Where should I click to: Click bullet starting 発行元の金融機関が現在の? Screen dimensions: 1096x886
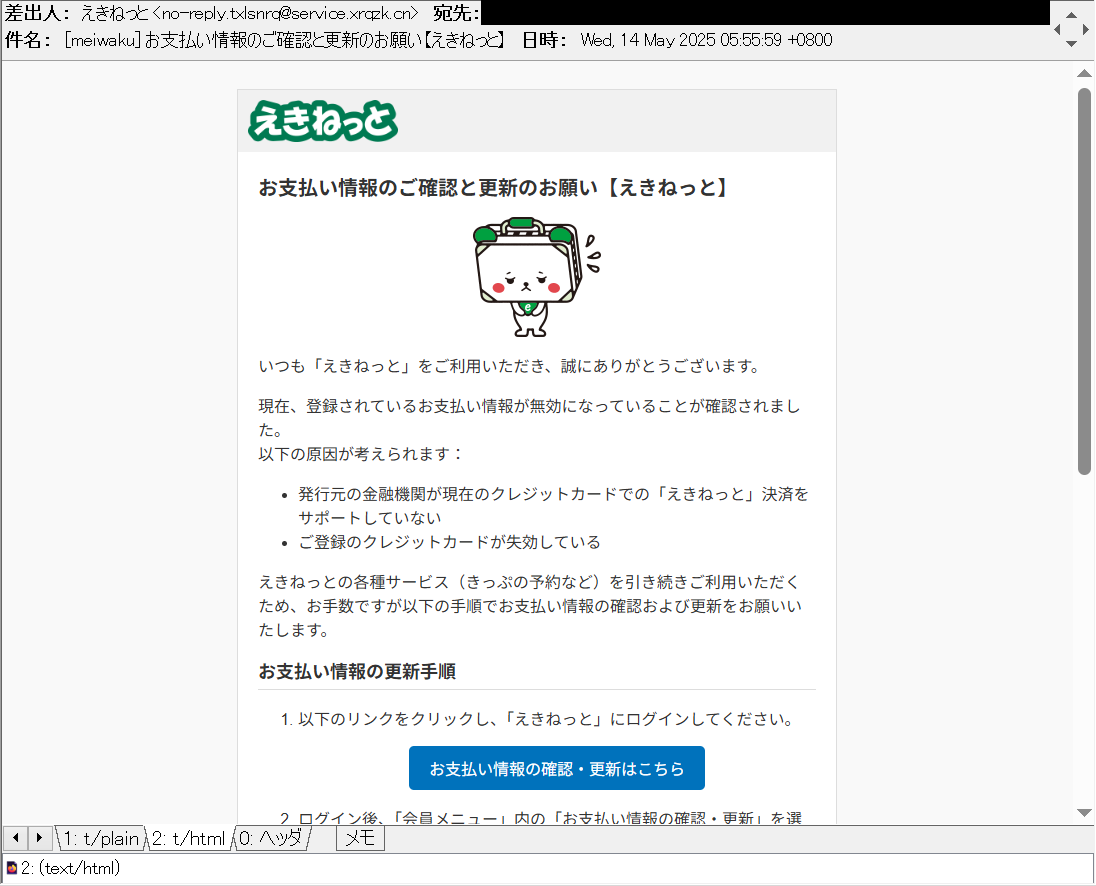(x=554, y=506)
